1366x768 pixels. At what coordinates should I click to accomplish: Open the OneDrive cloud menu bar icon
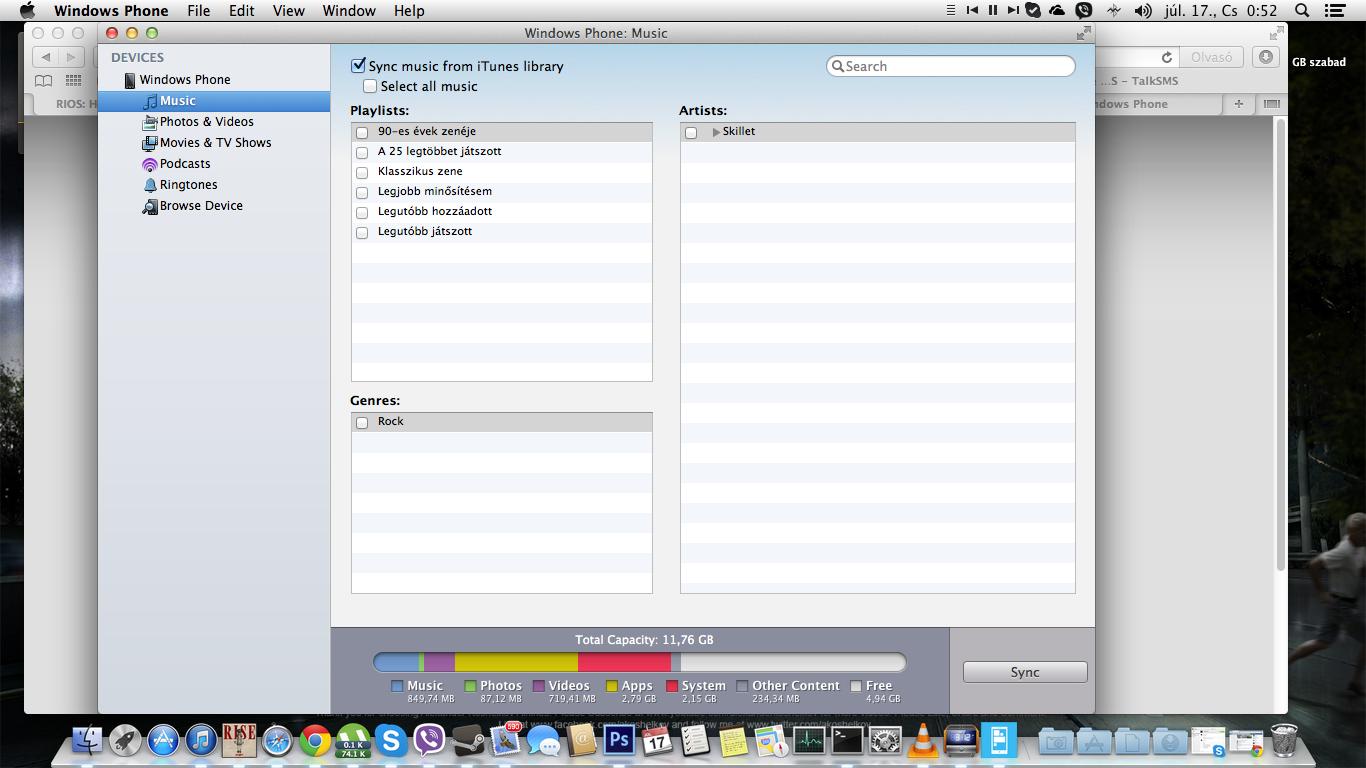click(x=1057, y=10)
